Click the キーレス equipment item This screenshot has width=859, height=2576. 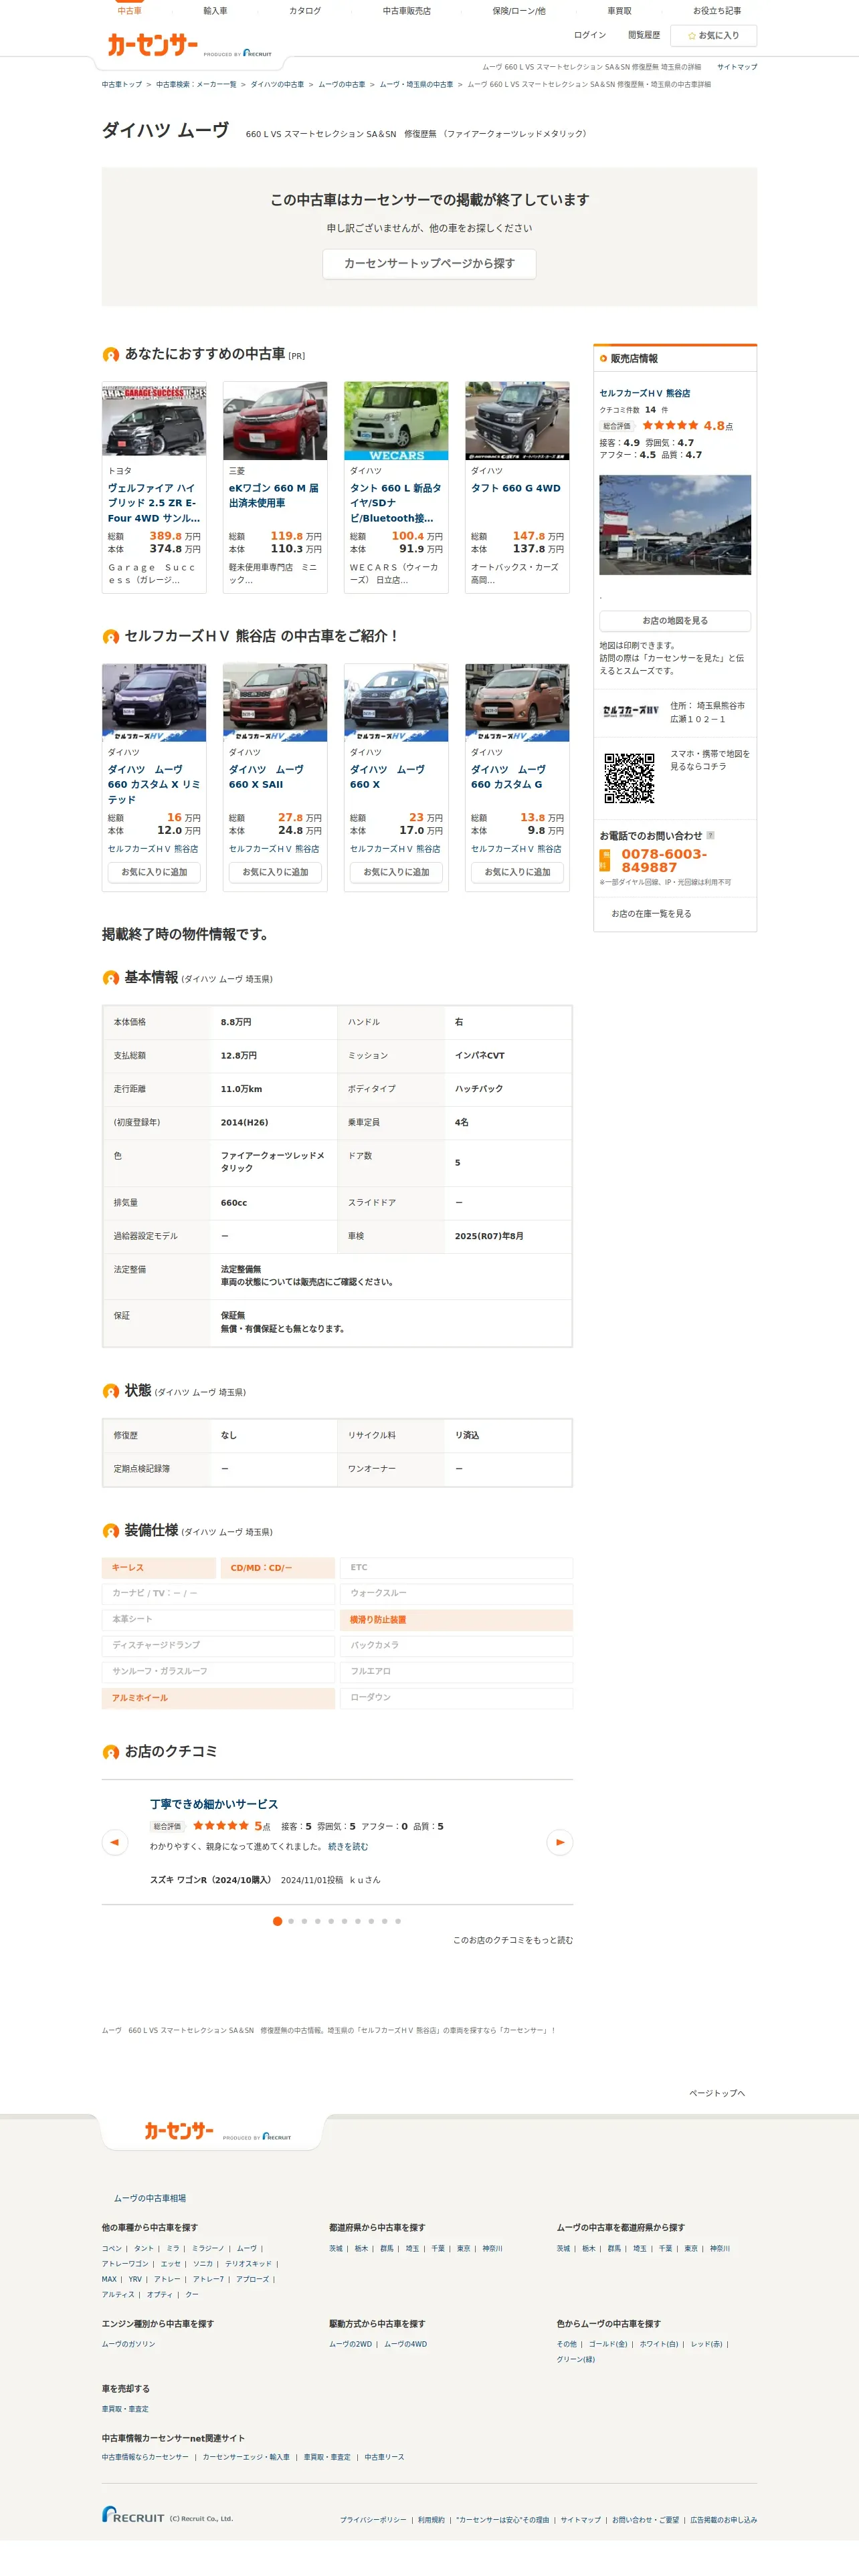click(159, 1568)
